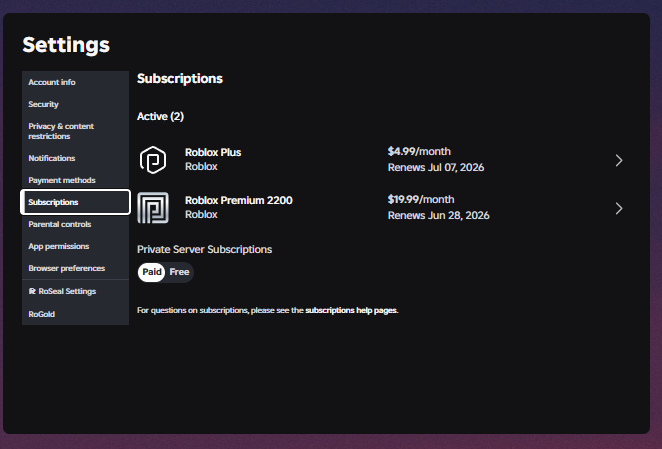Open Browser preferences settings
Image resolution: width=662 pixels, height=449 pixels.
tap(75, 268)
